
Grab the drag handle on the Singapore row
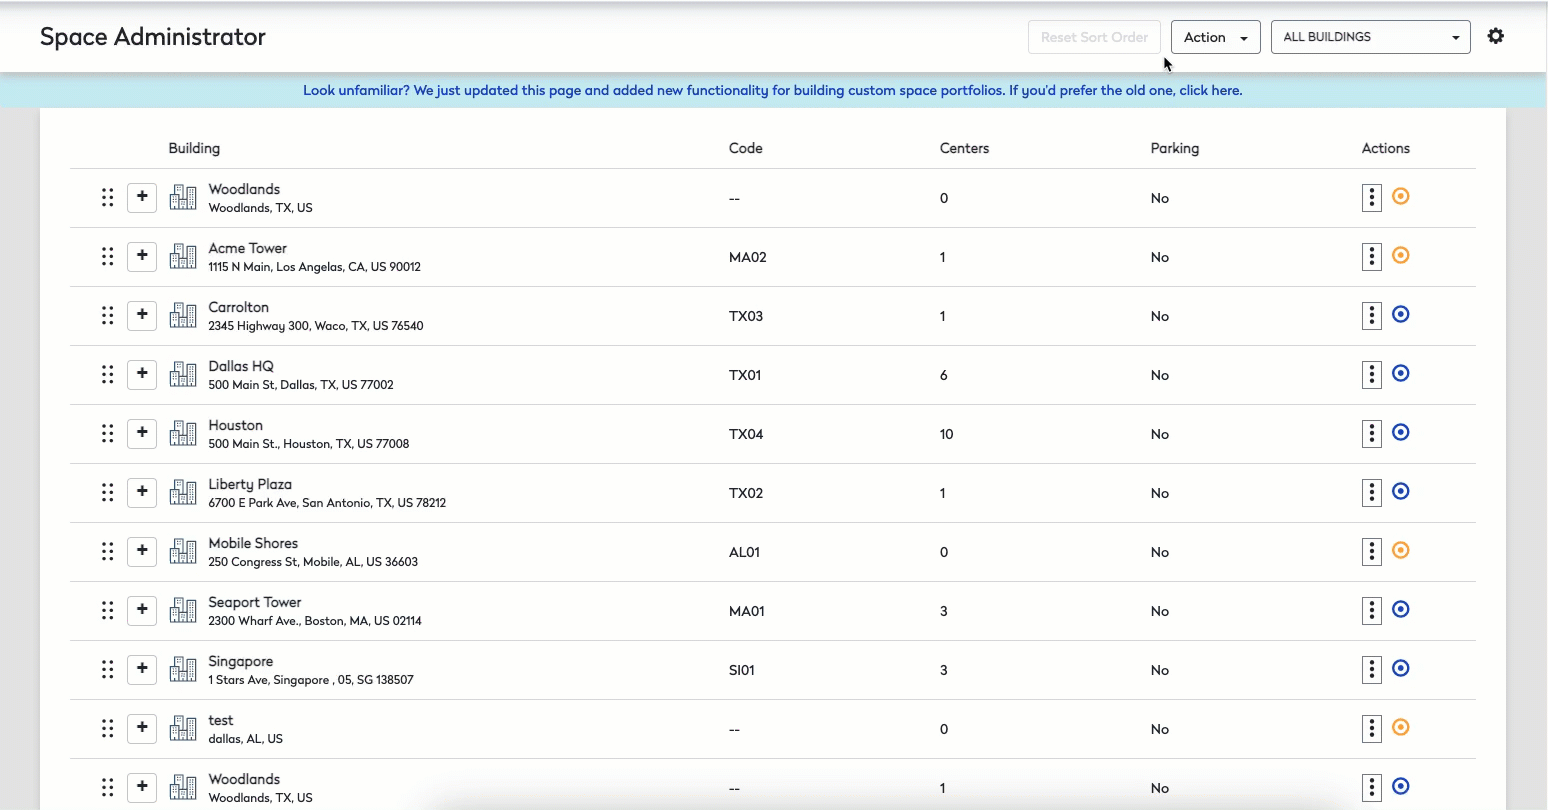pyautogui.click(x=107, y=670)
